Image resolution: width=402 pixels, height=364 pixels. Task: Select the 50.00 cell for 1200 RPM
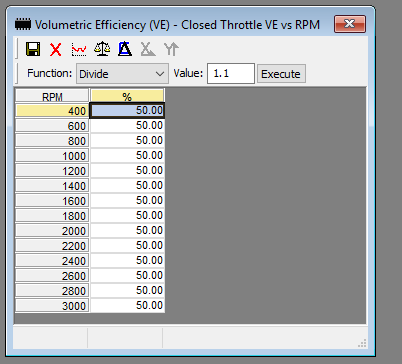click(x=127, y=171)
